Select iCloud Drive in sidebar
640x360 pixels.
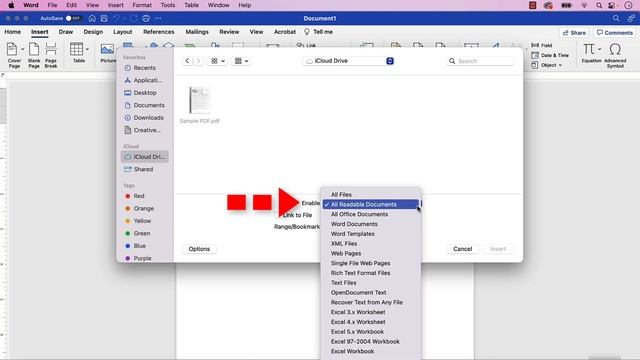145,157
